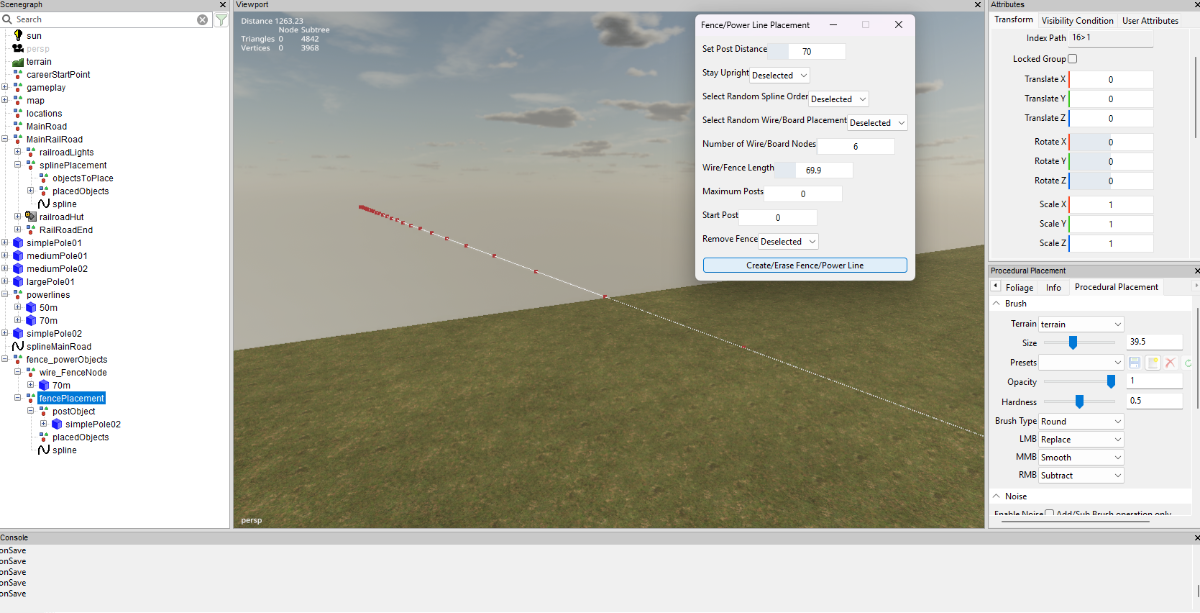
Task: Collapse the MainRailRoad tree node
Action: coord(5,139)
